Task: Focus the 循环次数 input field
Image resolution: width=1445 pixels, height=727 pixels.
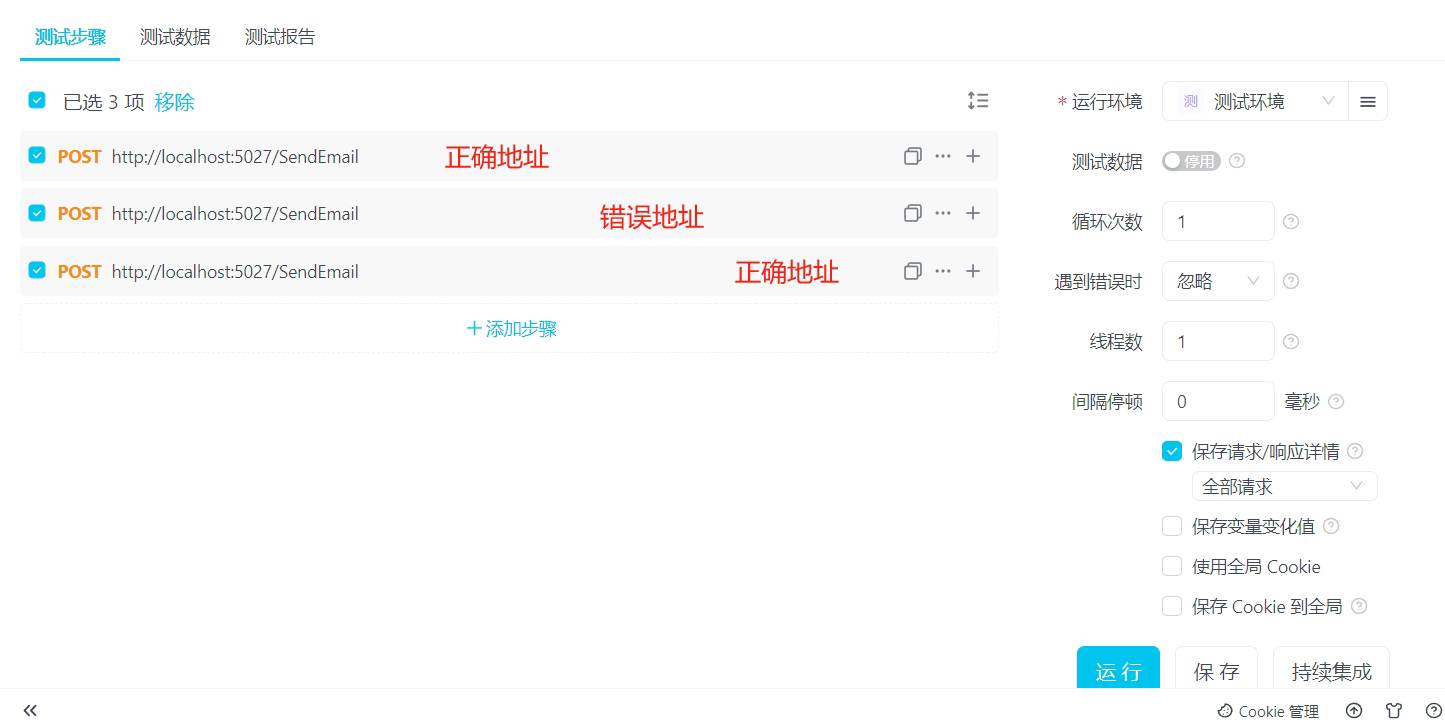Action: tap(1218, 221)
